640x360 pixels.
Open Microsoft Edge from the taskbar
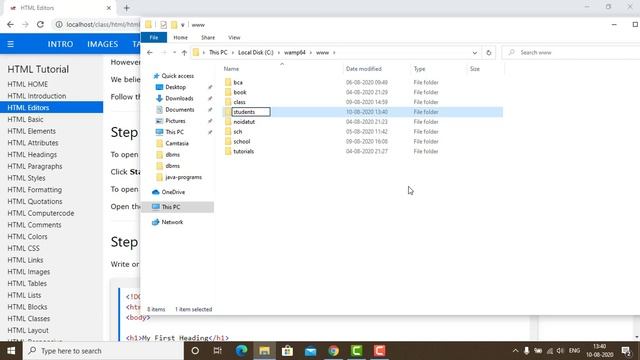(241, 351)
